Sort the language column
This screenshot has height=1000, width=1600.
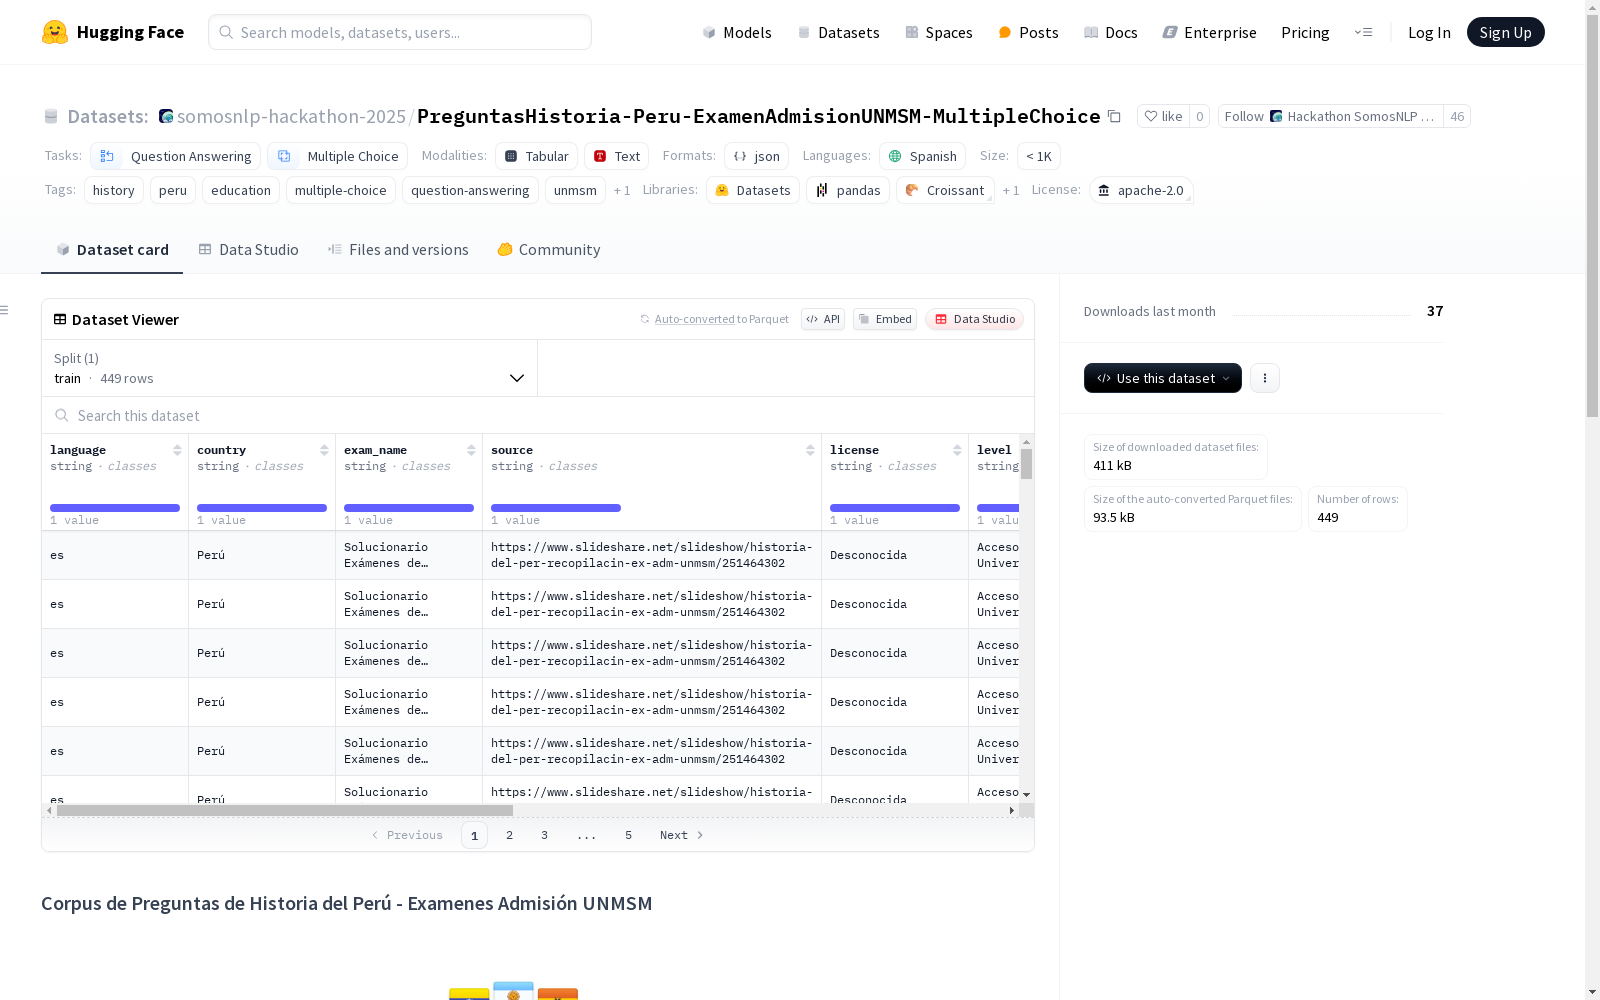177,450
